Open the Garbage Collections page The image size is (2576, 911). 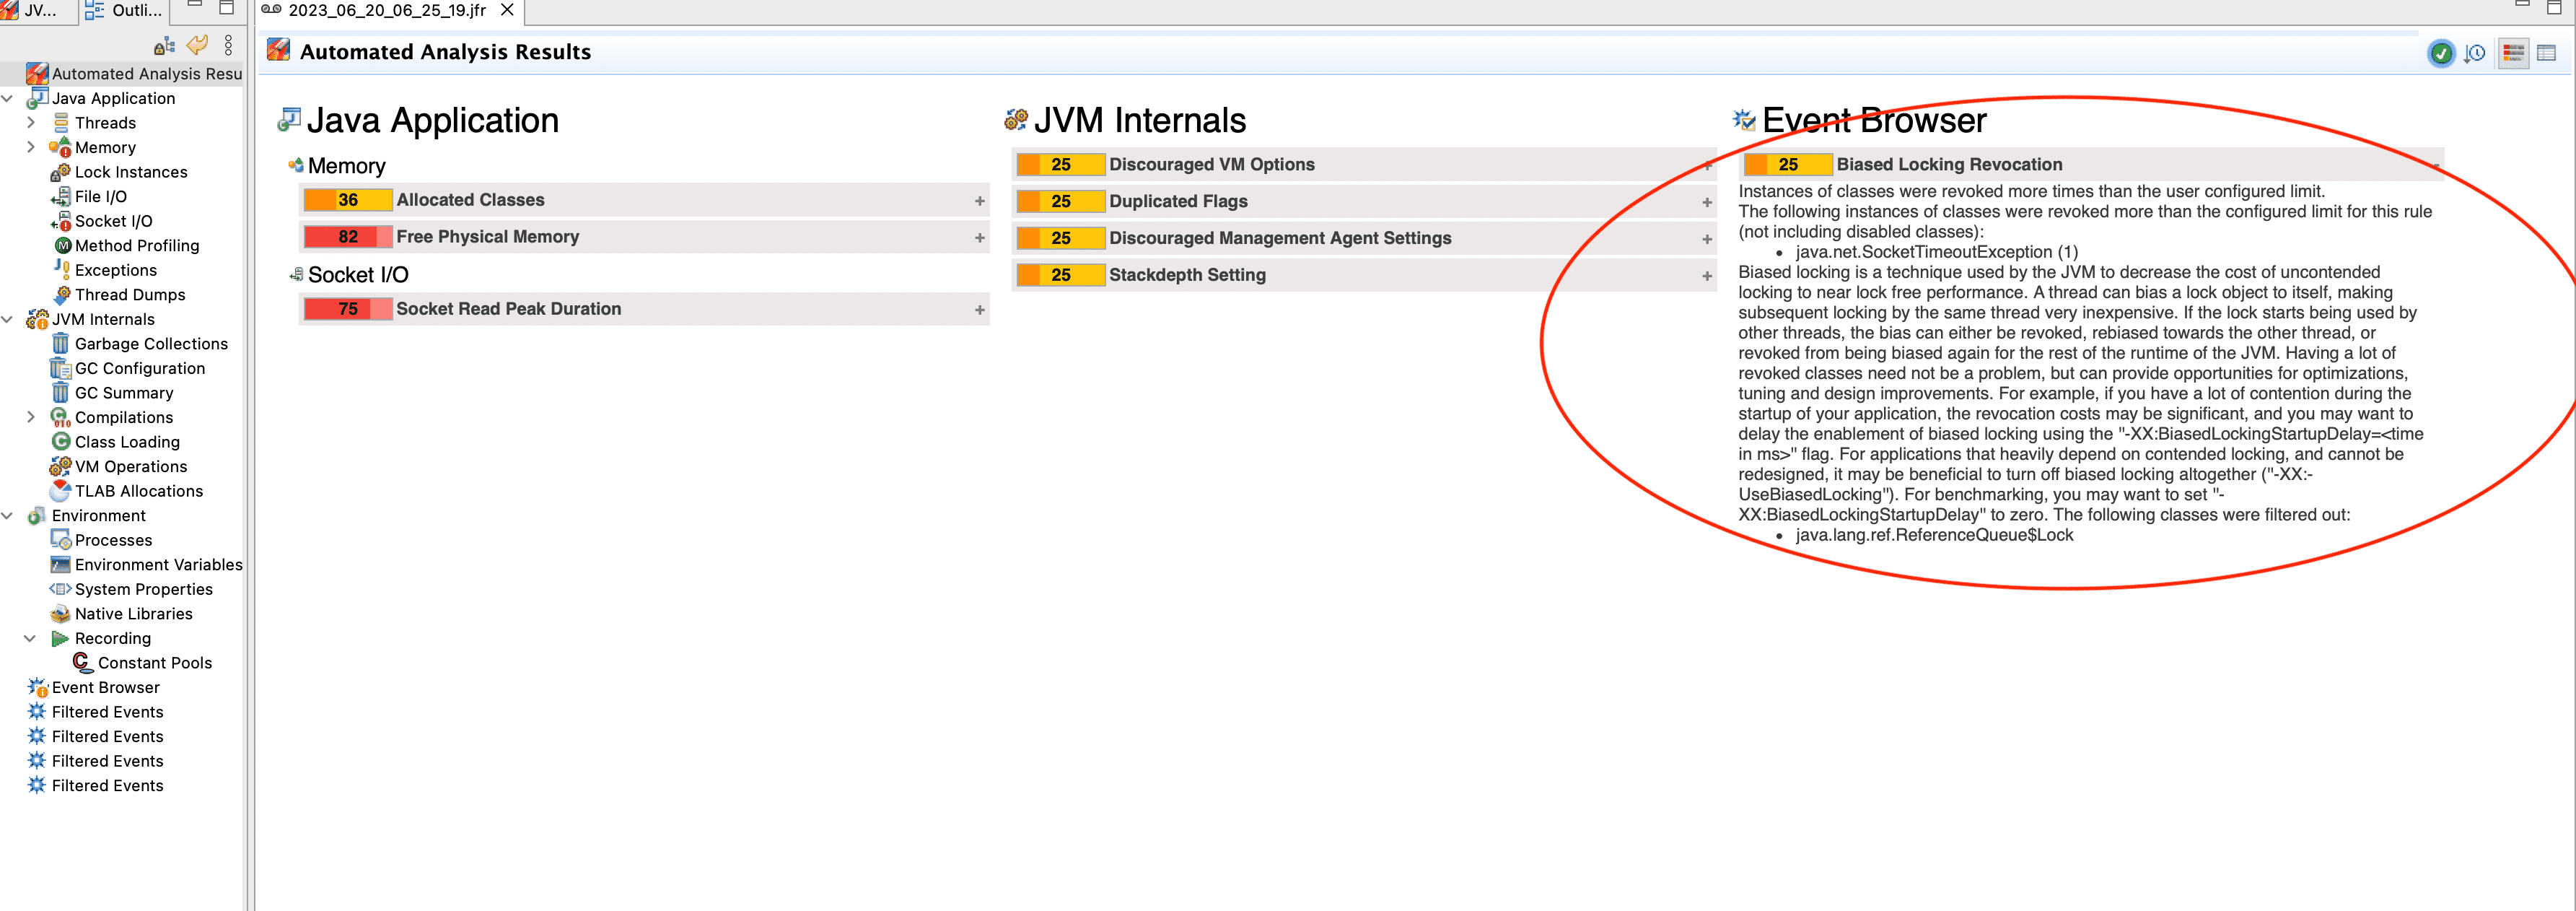tap(150, 344)
